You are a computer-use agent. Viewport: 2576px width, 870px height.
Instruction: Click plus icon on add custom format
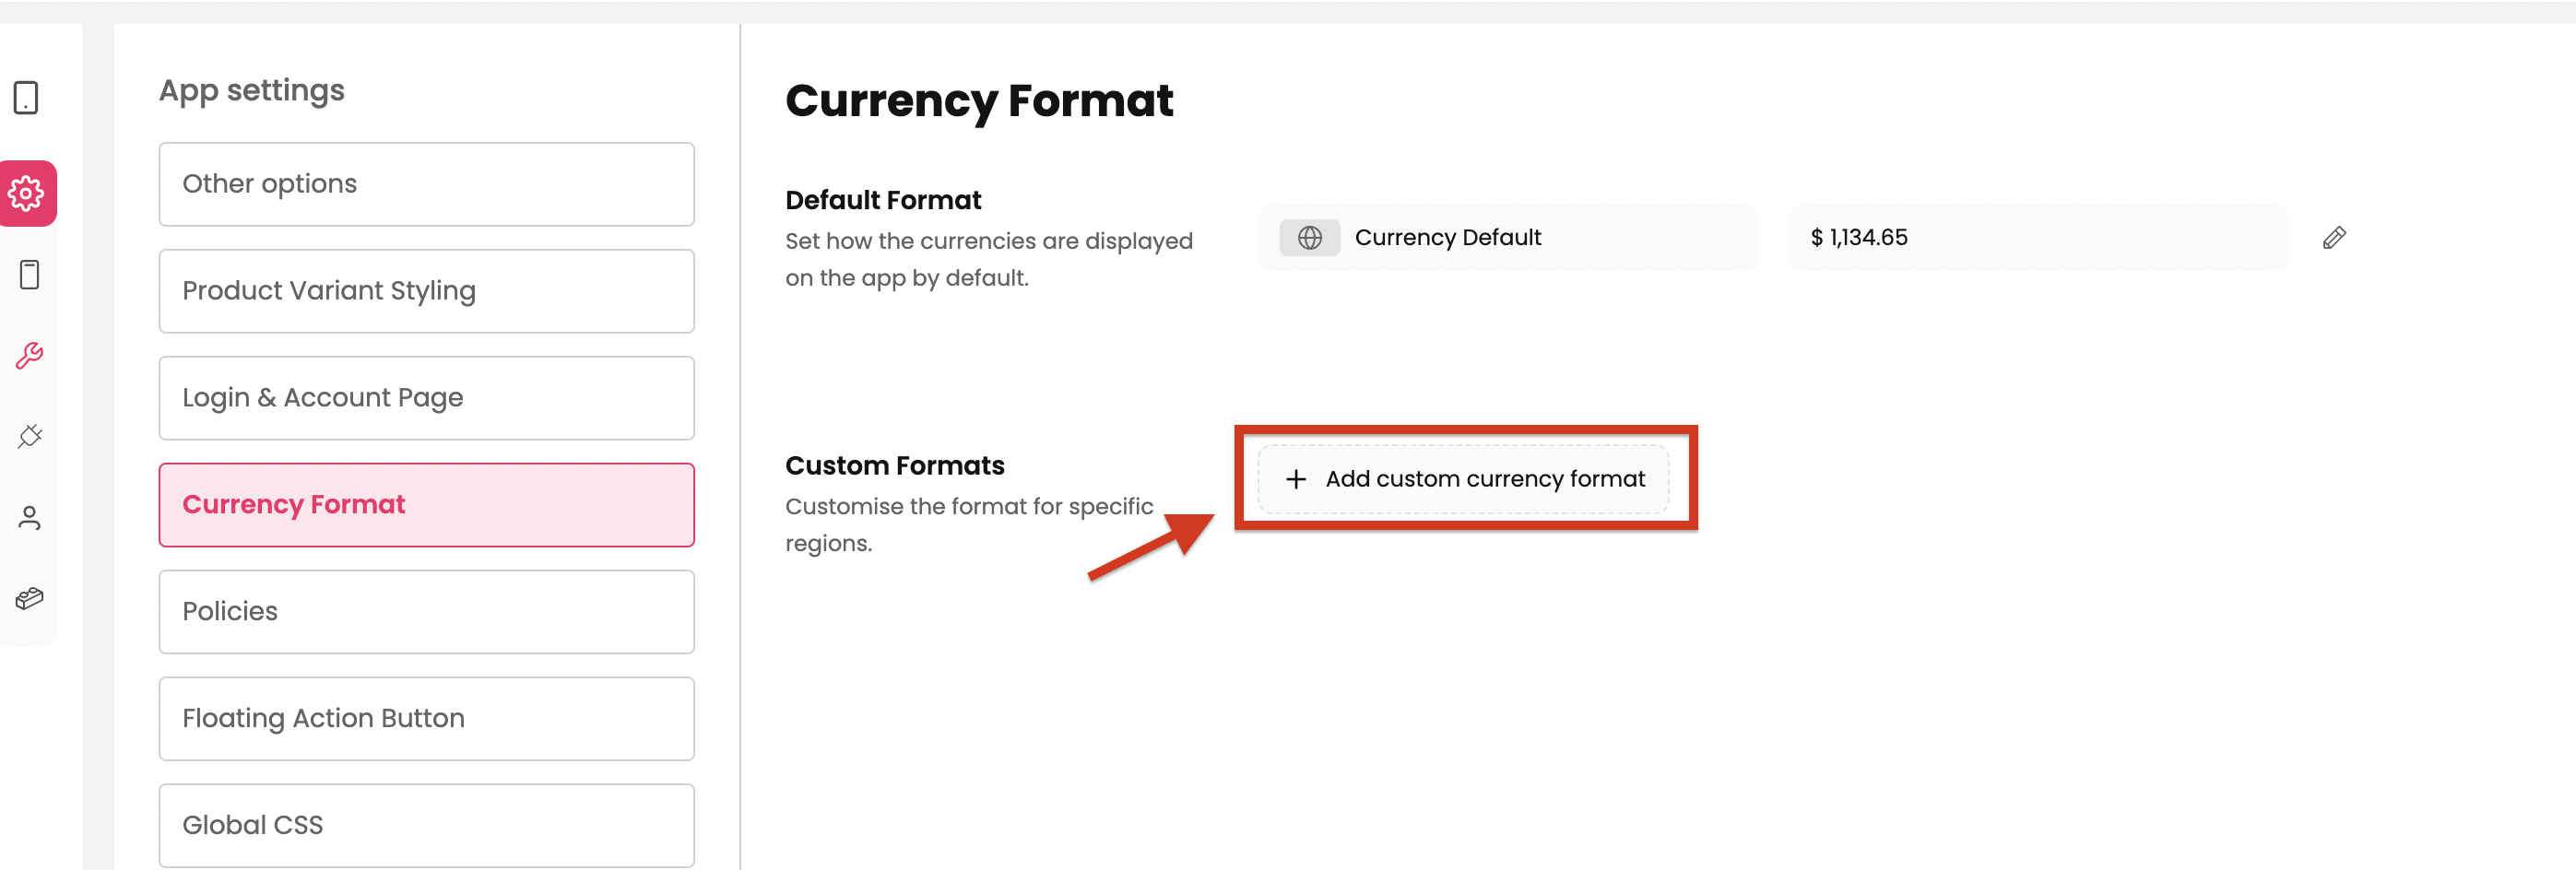click(1296, 480)
